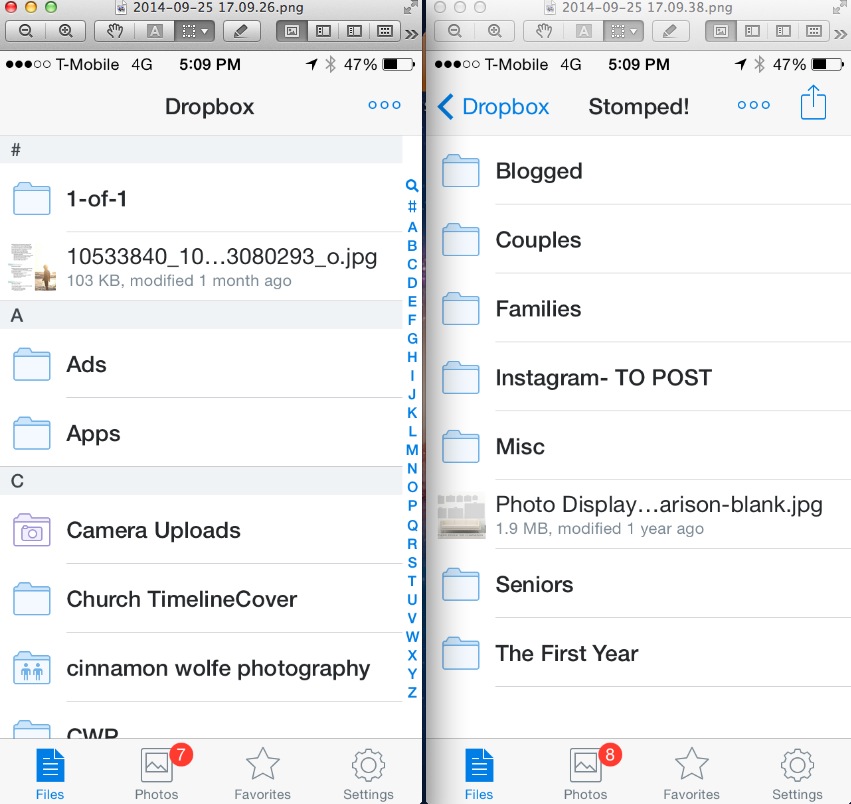The height and width of the screenshot is (804, 851).
Task: Open Settings tab on right Stomped! screen
Action: (797, 775)
